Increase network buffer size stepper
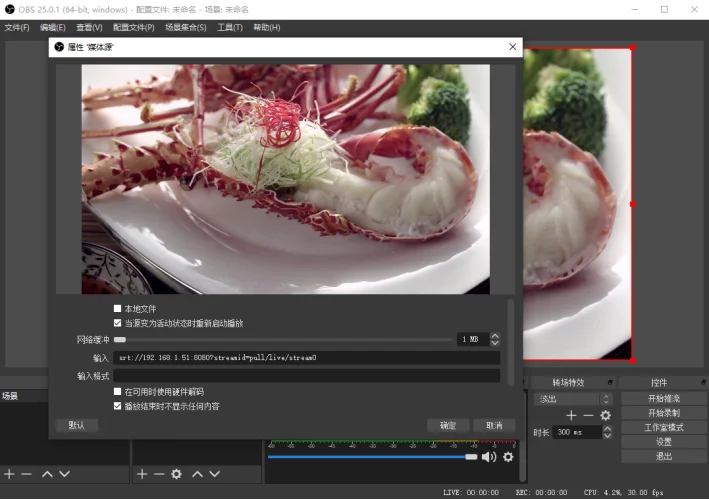This screenshot has width=709, height=500. click(x=495, y=336)
